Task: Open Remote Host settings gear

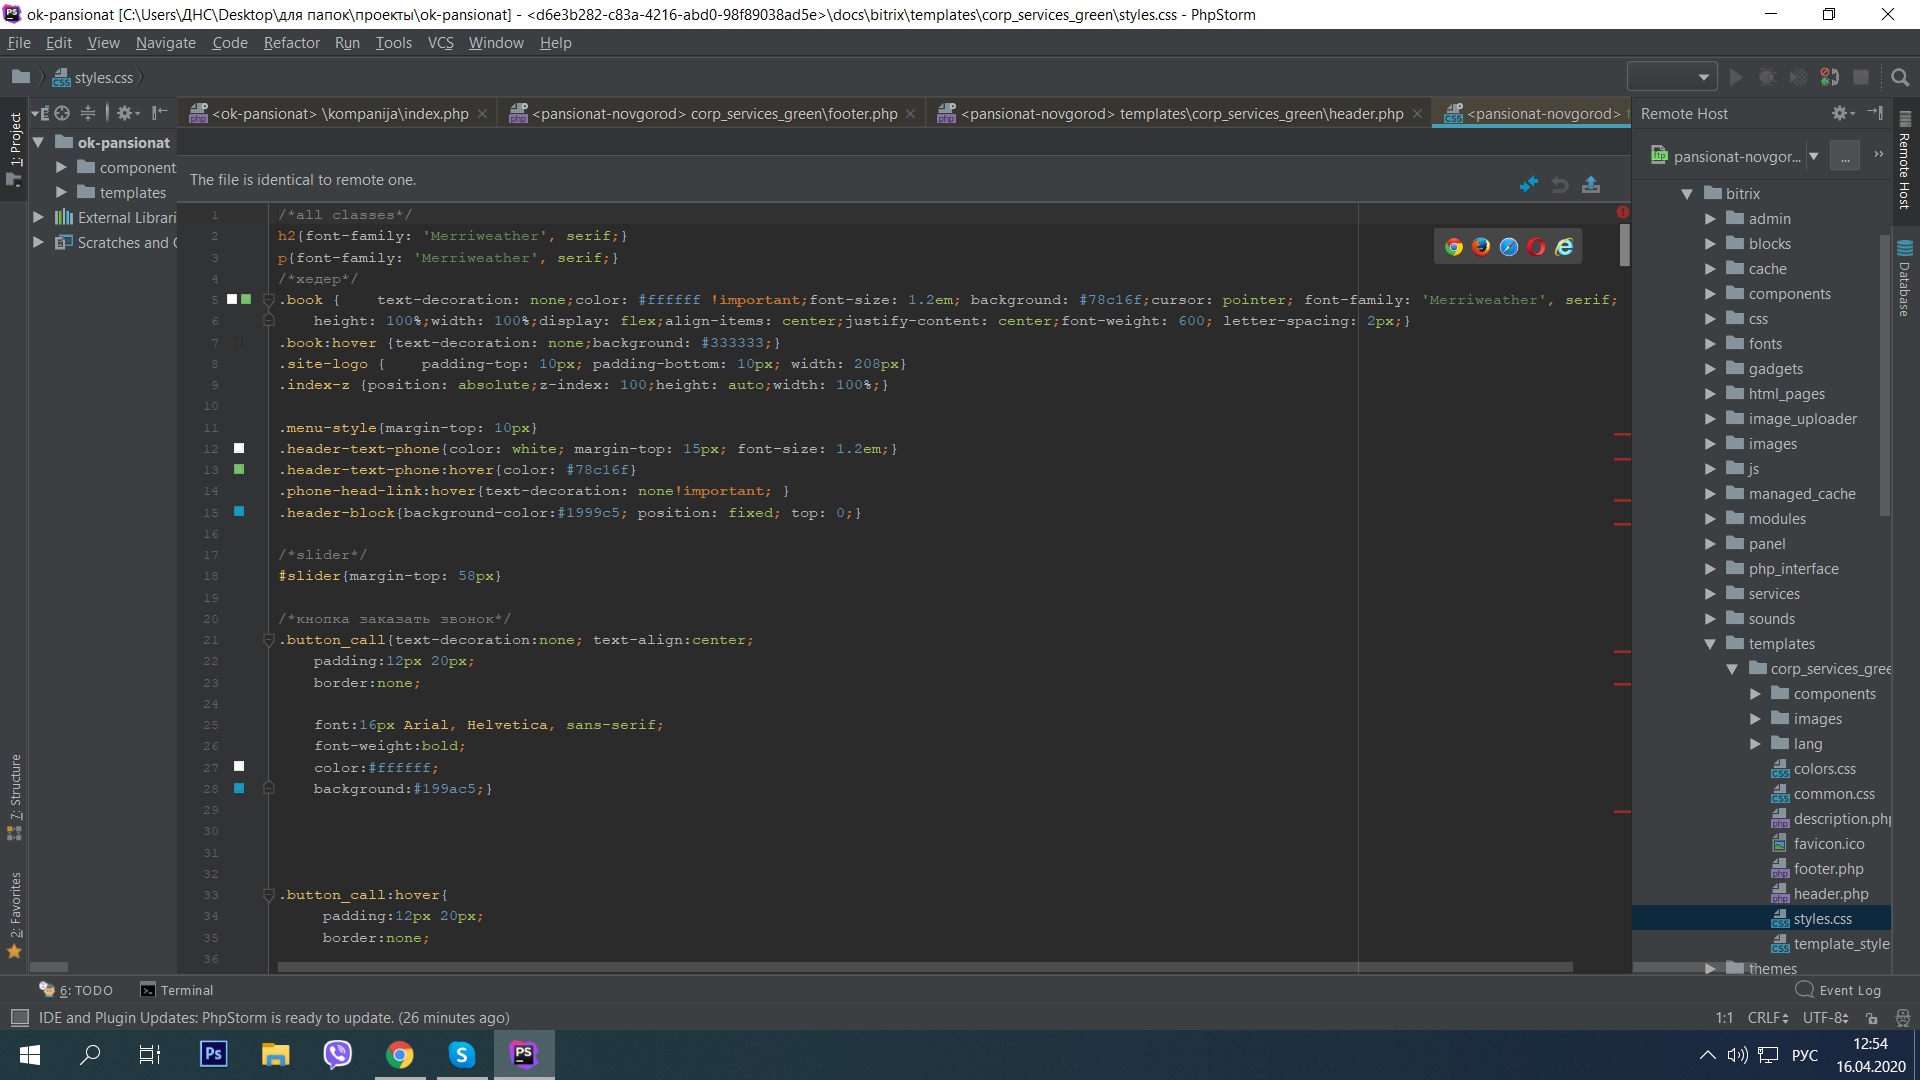Action: pos(1840,113)
